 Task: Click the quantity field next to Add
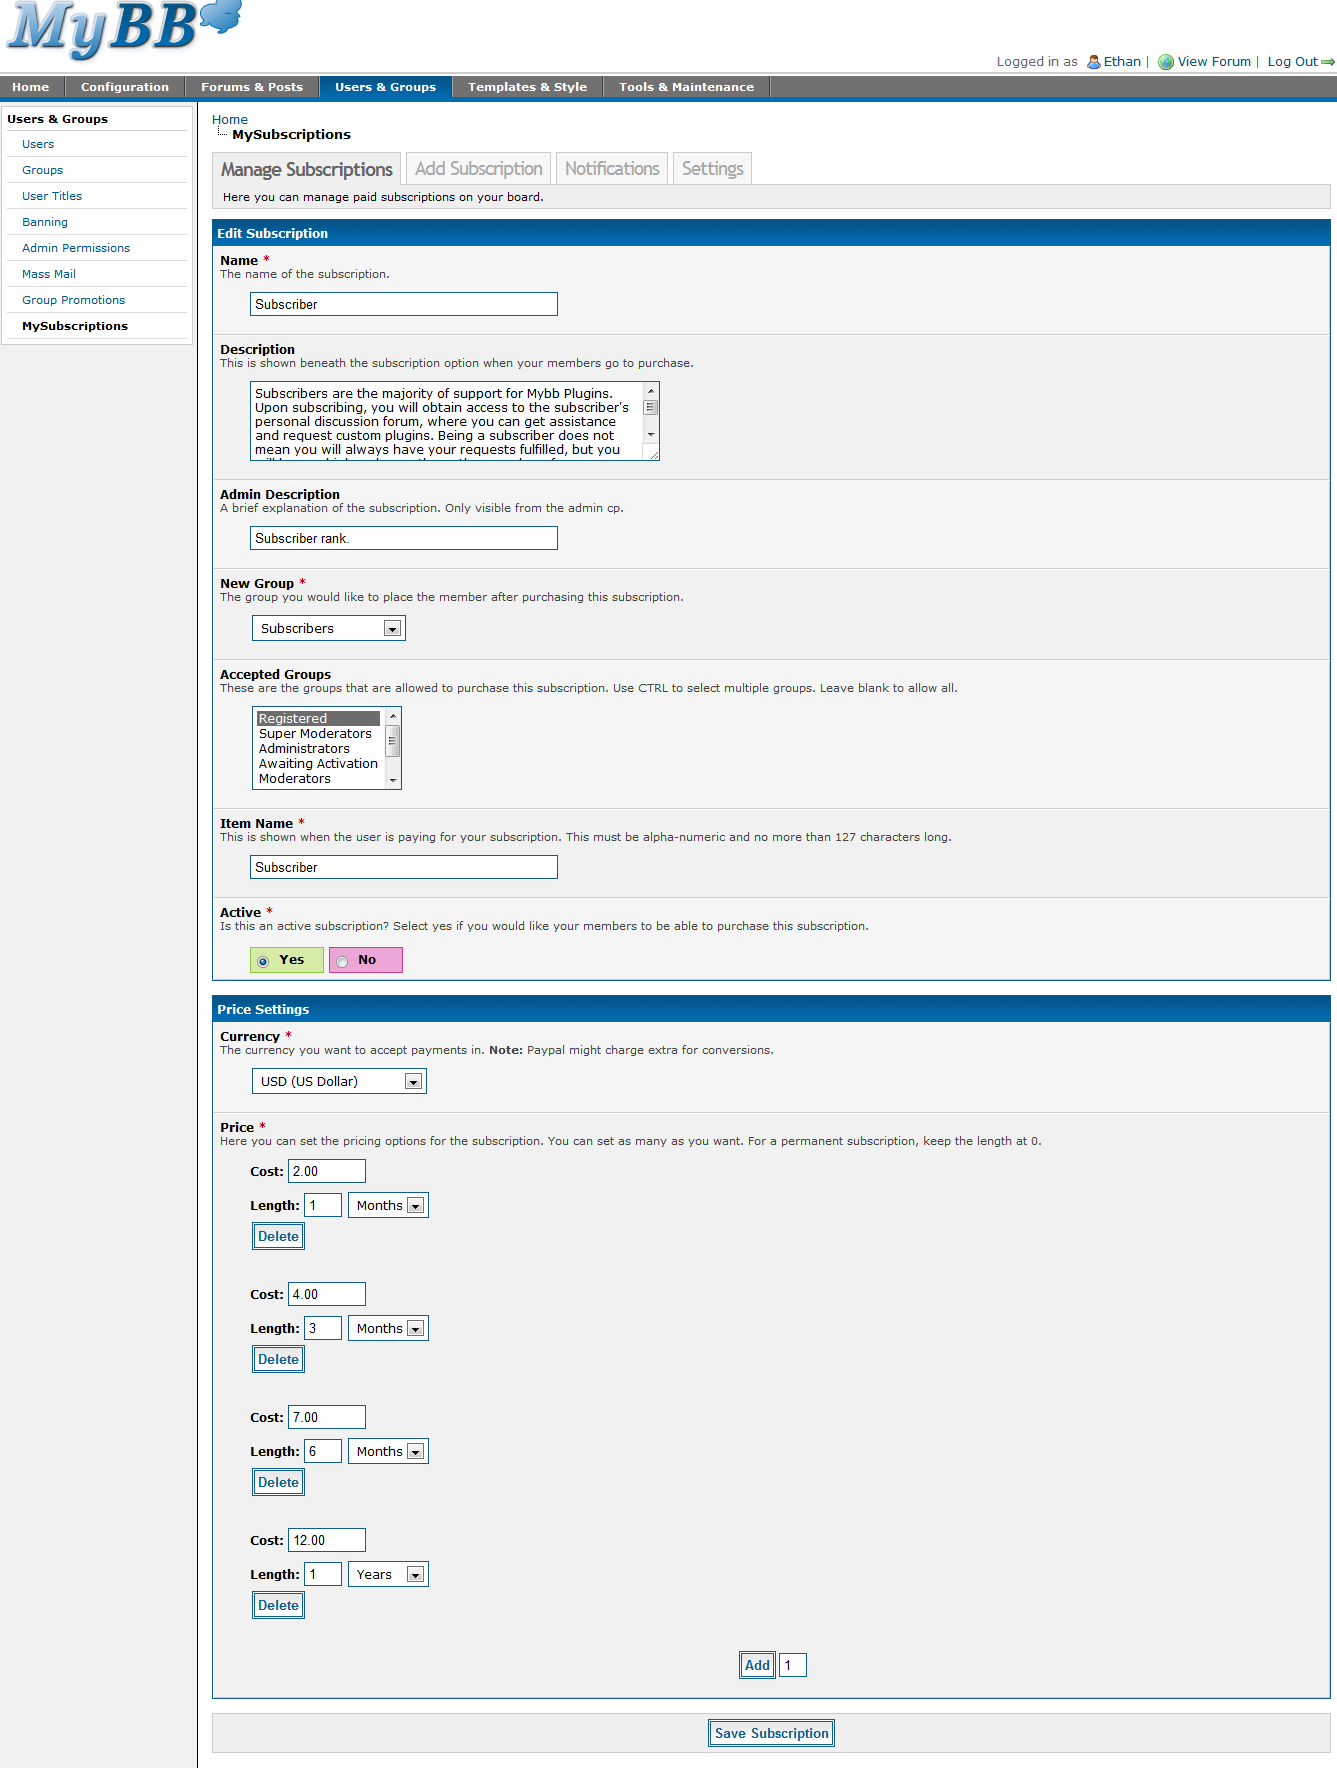click(x=793, y=1665)
